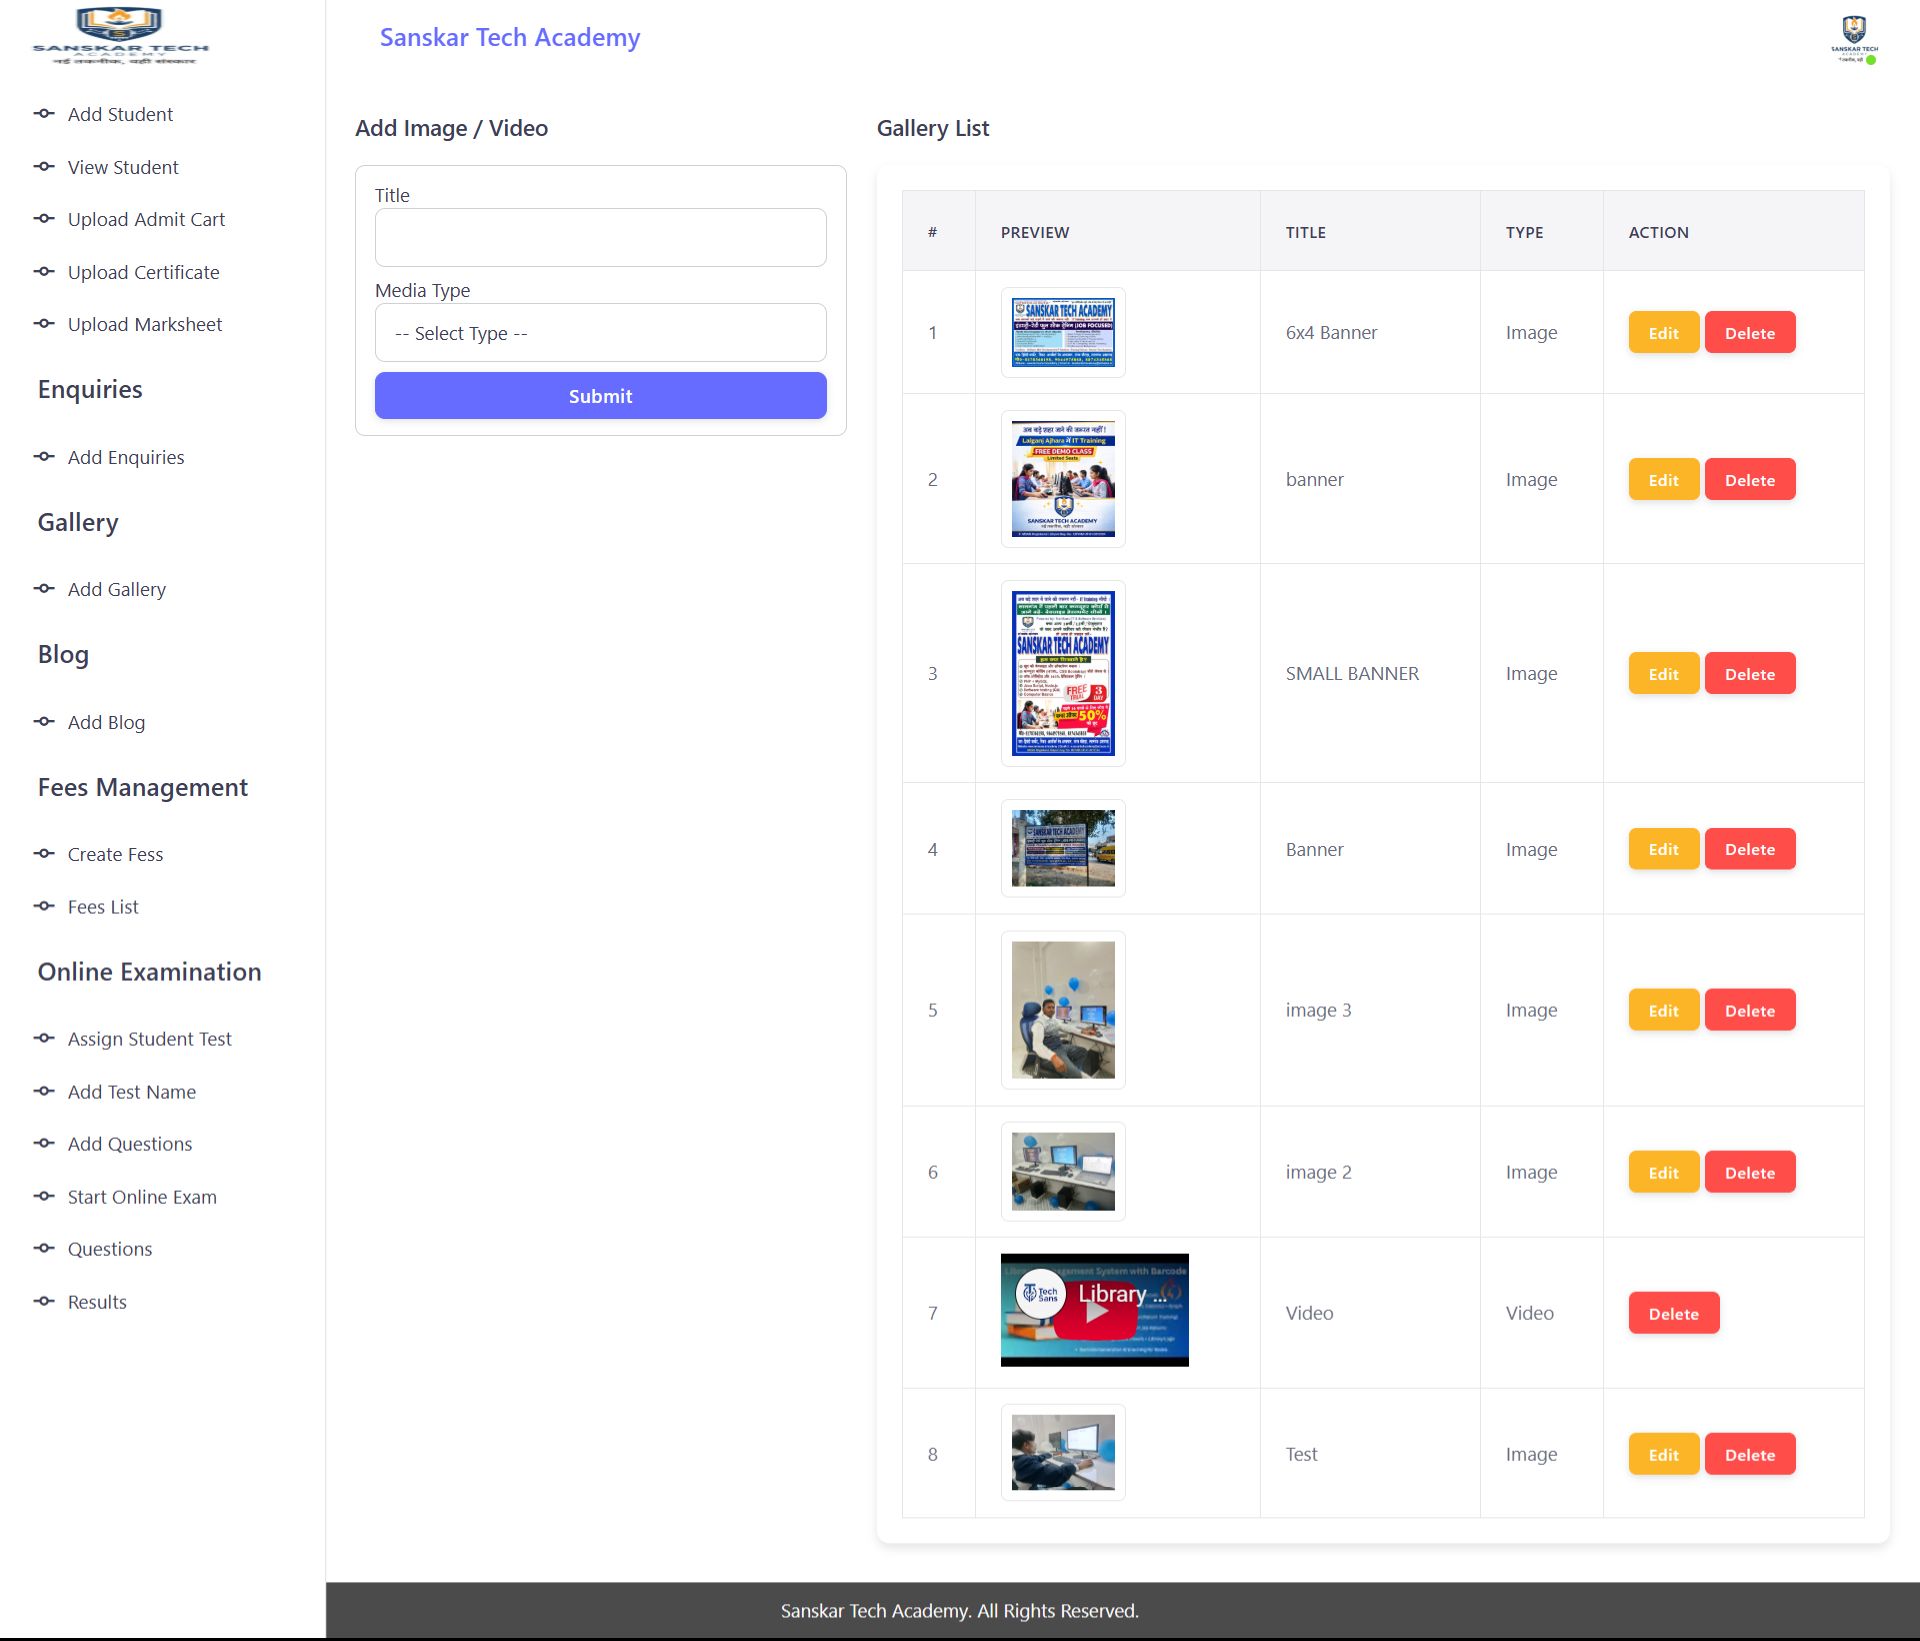This screenshot has width=1920, height=1641.
Task: Click the icon next to Results
Action: pos(44,1301)
